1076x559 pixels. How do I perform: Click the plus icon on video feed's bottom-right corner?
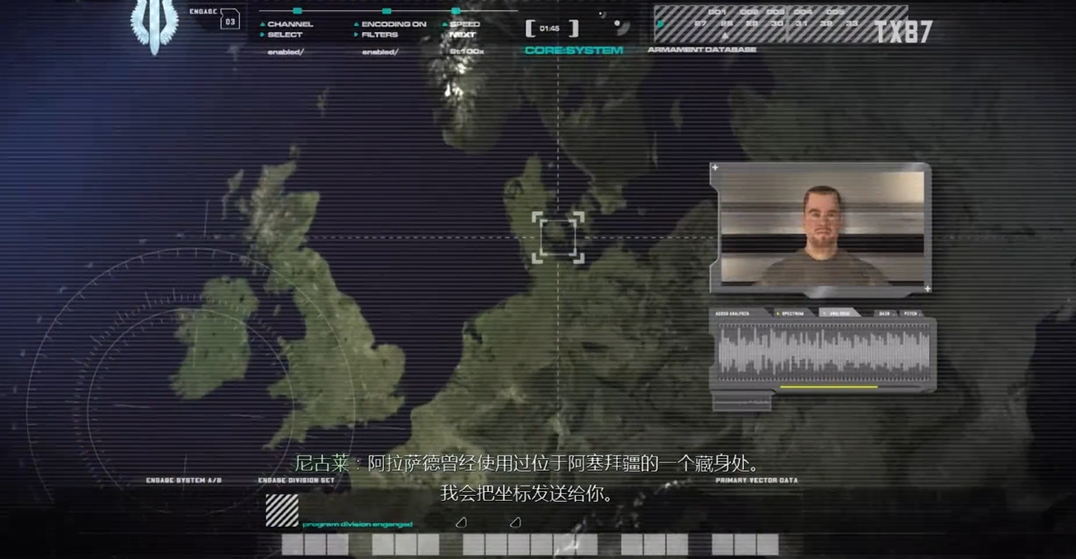(926, 289)
